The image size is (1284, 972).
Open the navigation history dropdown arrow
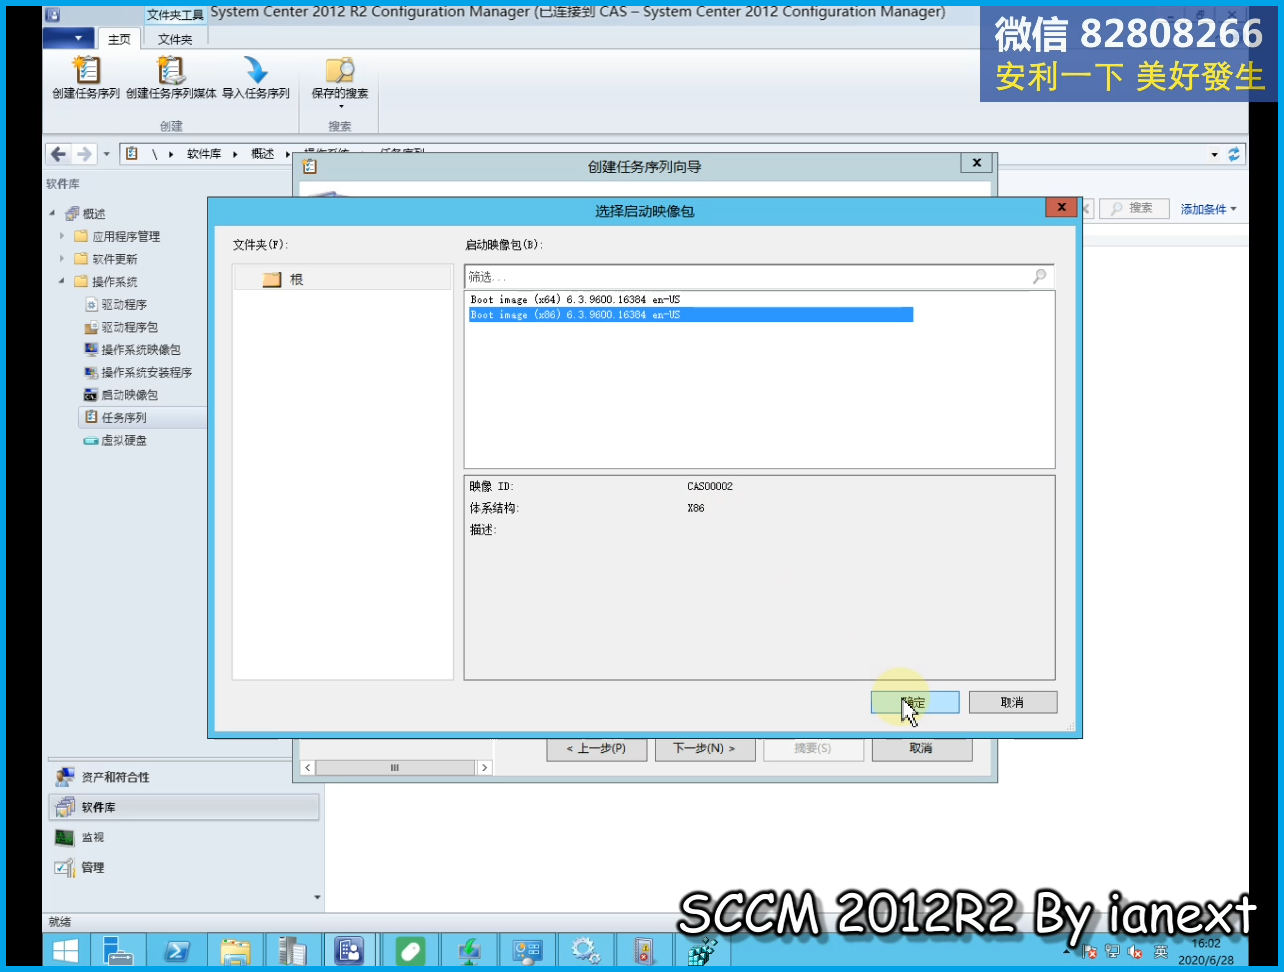(x=106, y=154)
